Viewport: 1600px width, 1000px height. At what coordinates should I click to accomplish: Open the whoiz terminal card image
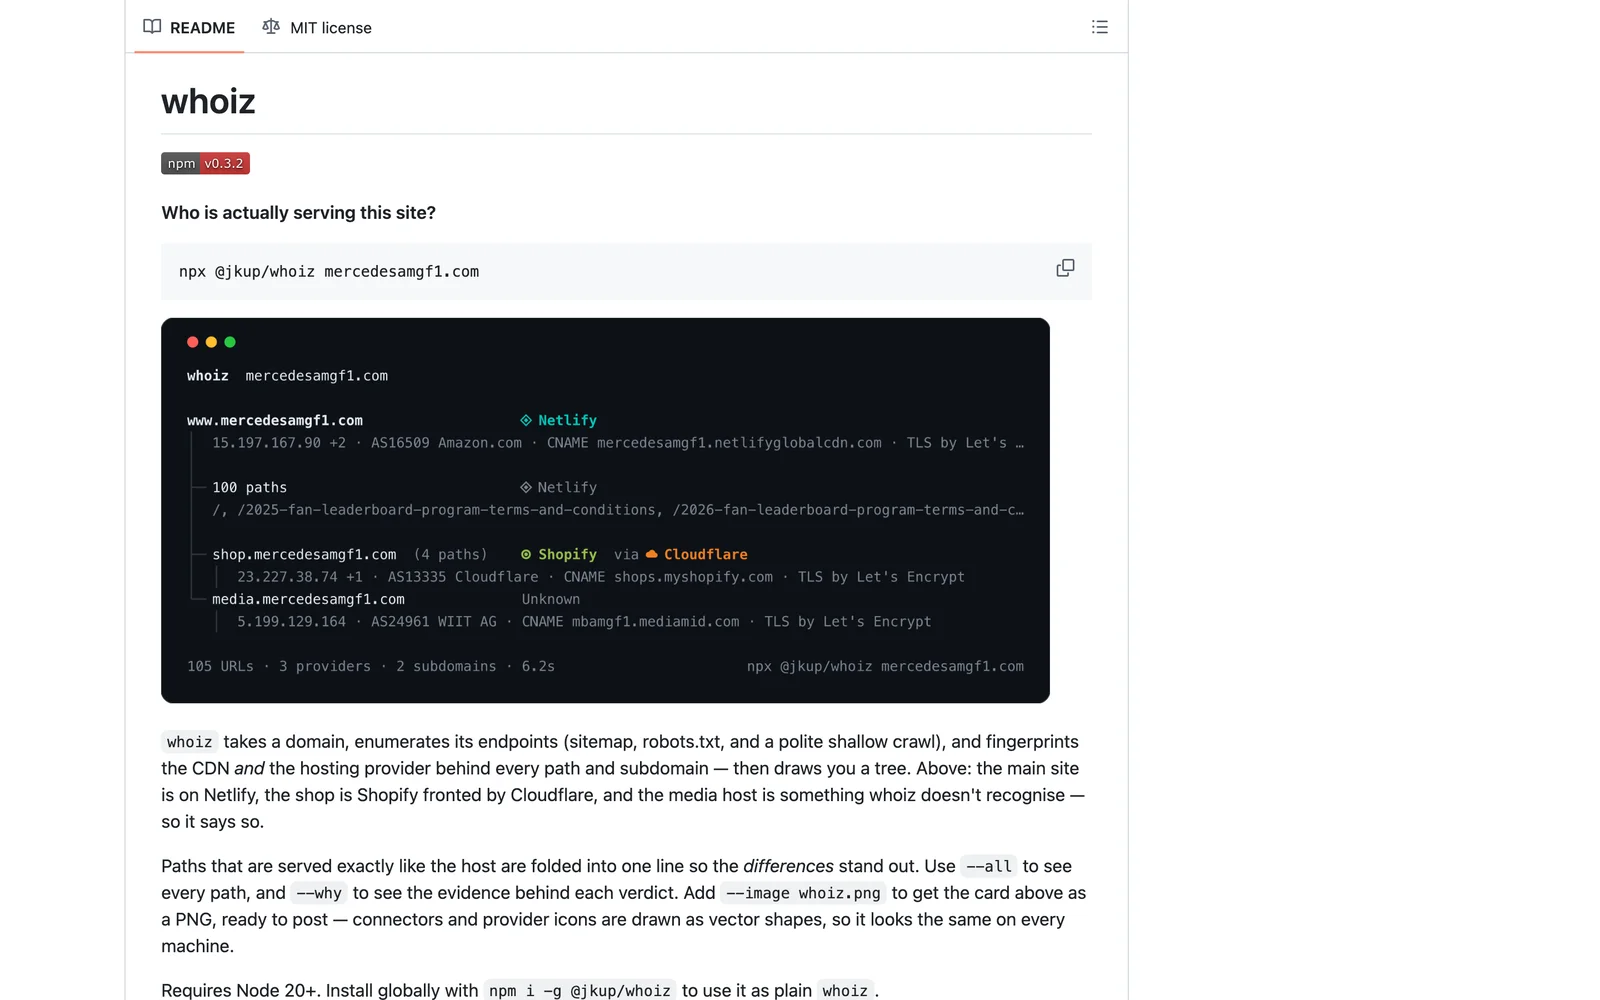[605, 510]
